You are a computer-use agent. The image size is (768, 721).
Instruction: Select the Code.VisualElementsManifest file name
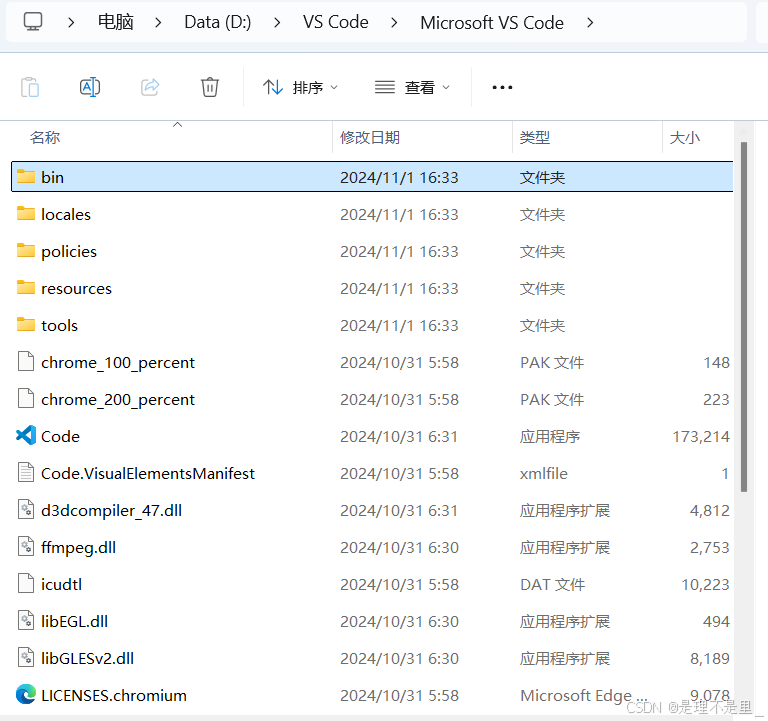(147, 474)
